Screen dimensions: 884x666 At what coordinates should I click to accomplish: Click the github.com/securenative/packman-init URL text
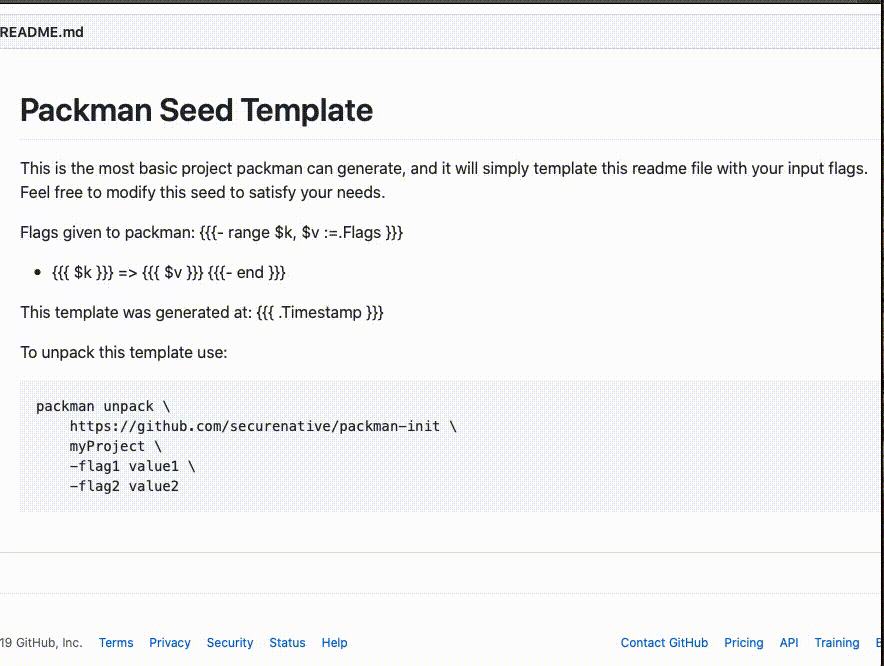262,426
